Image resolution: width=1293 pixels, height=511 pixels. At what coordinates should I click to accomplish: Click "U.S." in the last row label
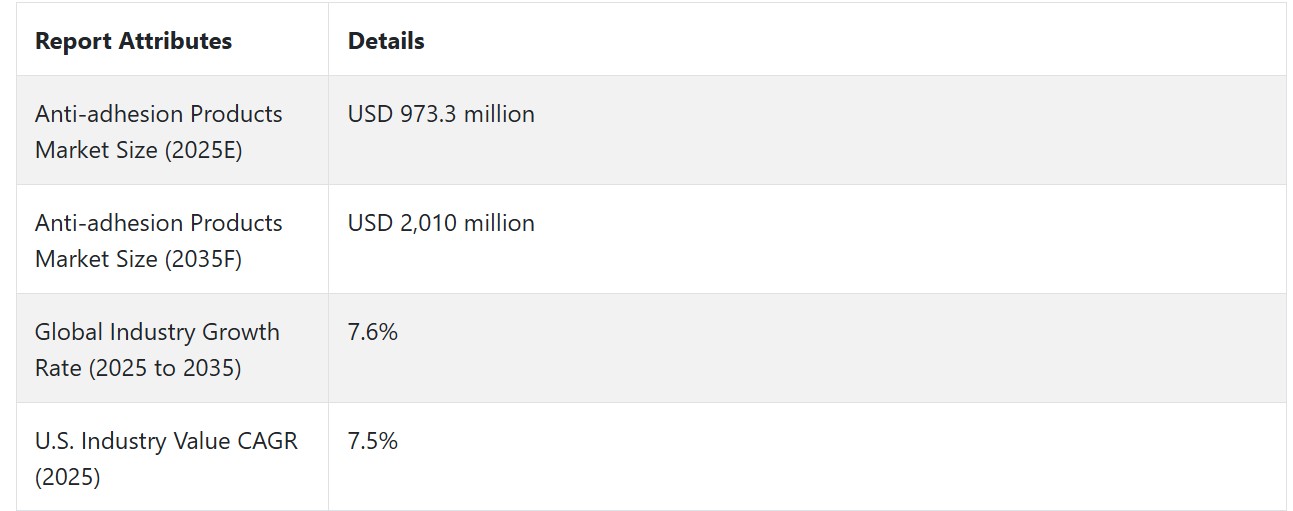tap(54, 441)
